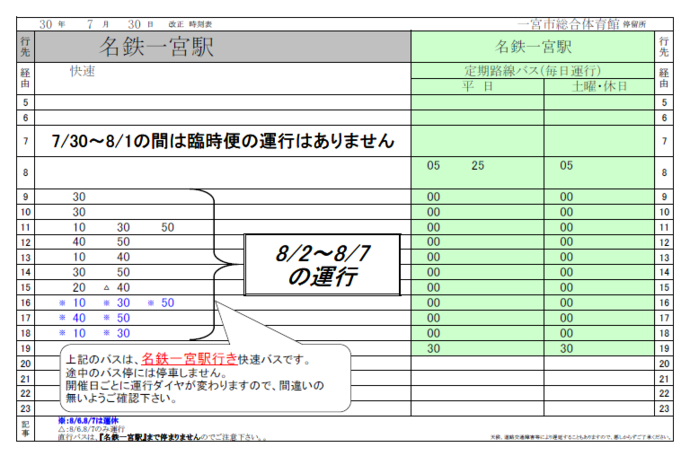Select the 11 o'clock 快速 departure 50
This screenshot has height=456, width=690.
(168, 228)
